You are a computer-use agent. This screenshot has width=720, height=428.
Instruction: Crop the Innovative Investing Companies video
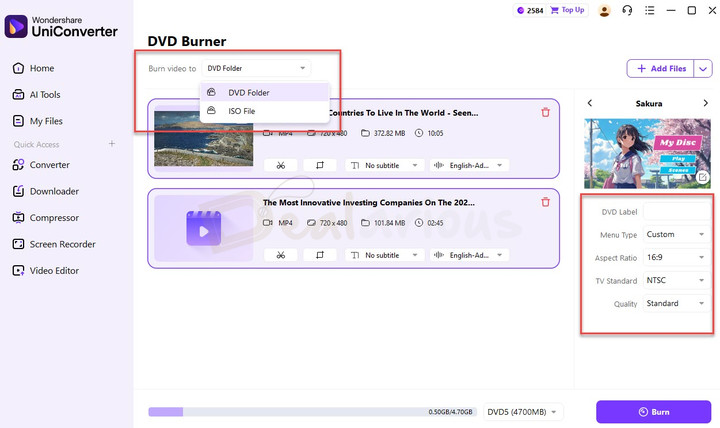click(x=320, y=255)
